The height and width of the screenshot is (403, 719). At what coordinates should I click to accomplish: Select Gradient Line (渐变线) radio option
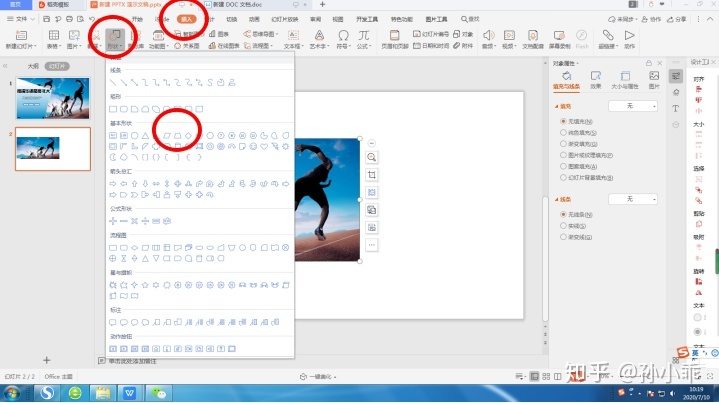[563, 237]
